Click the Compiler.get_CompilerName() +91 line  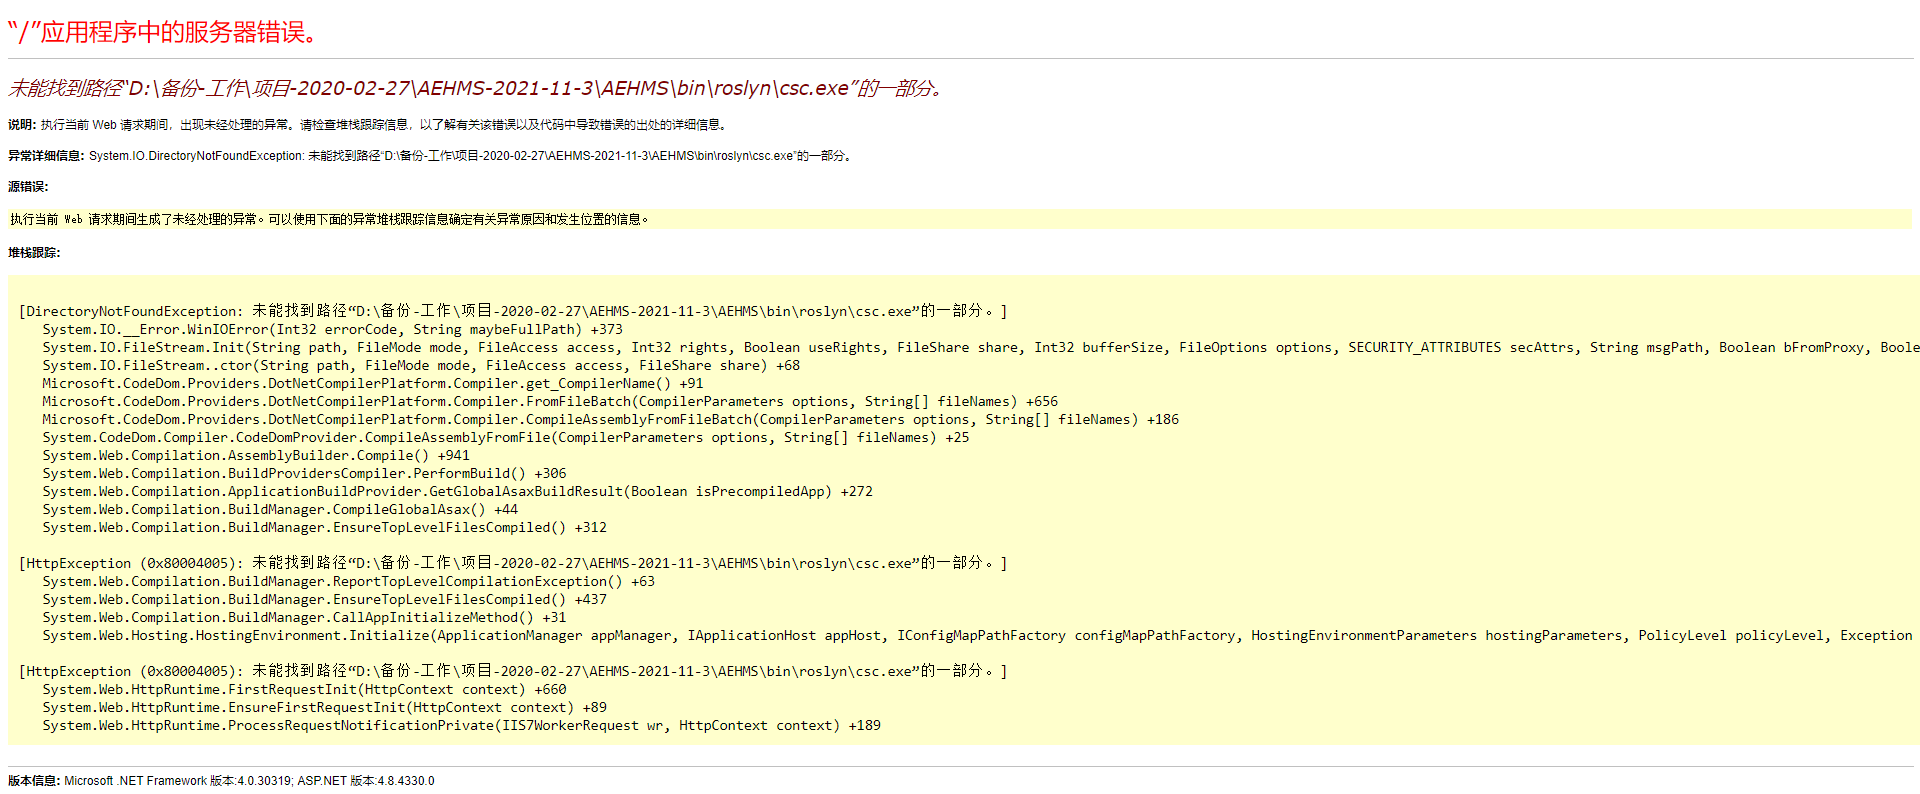tap(373, 383)
